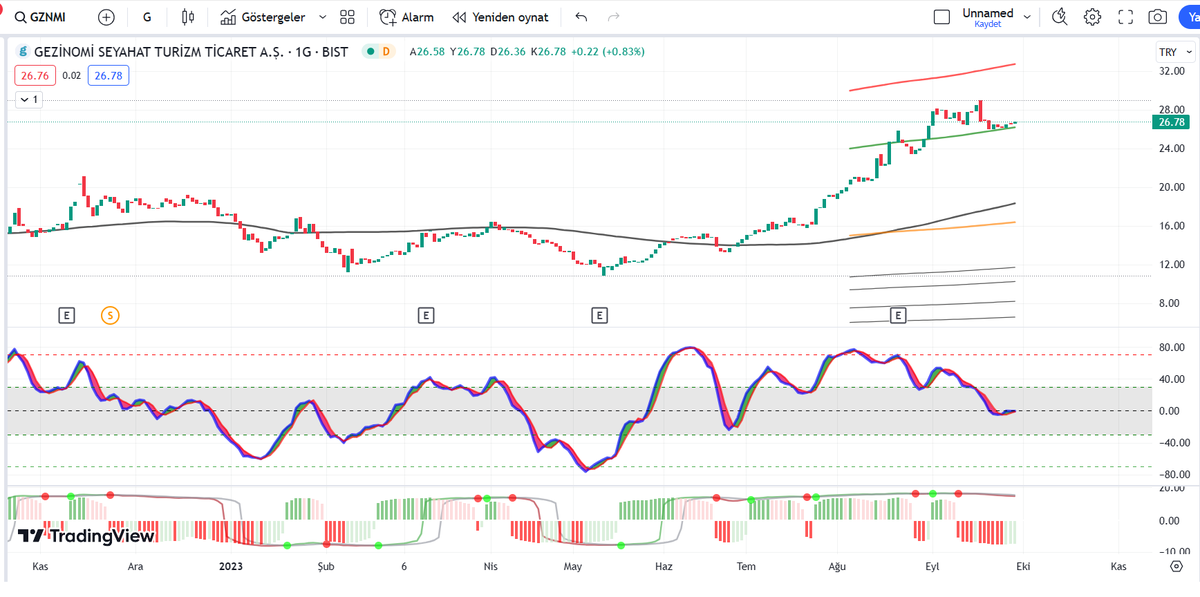This screenshot has width=1200, height=597.
Task: Click the earnings E marker near May
Action: (x=600, y=316)
